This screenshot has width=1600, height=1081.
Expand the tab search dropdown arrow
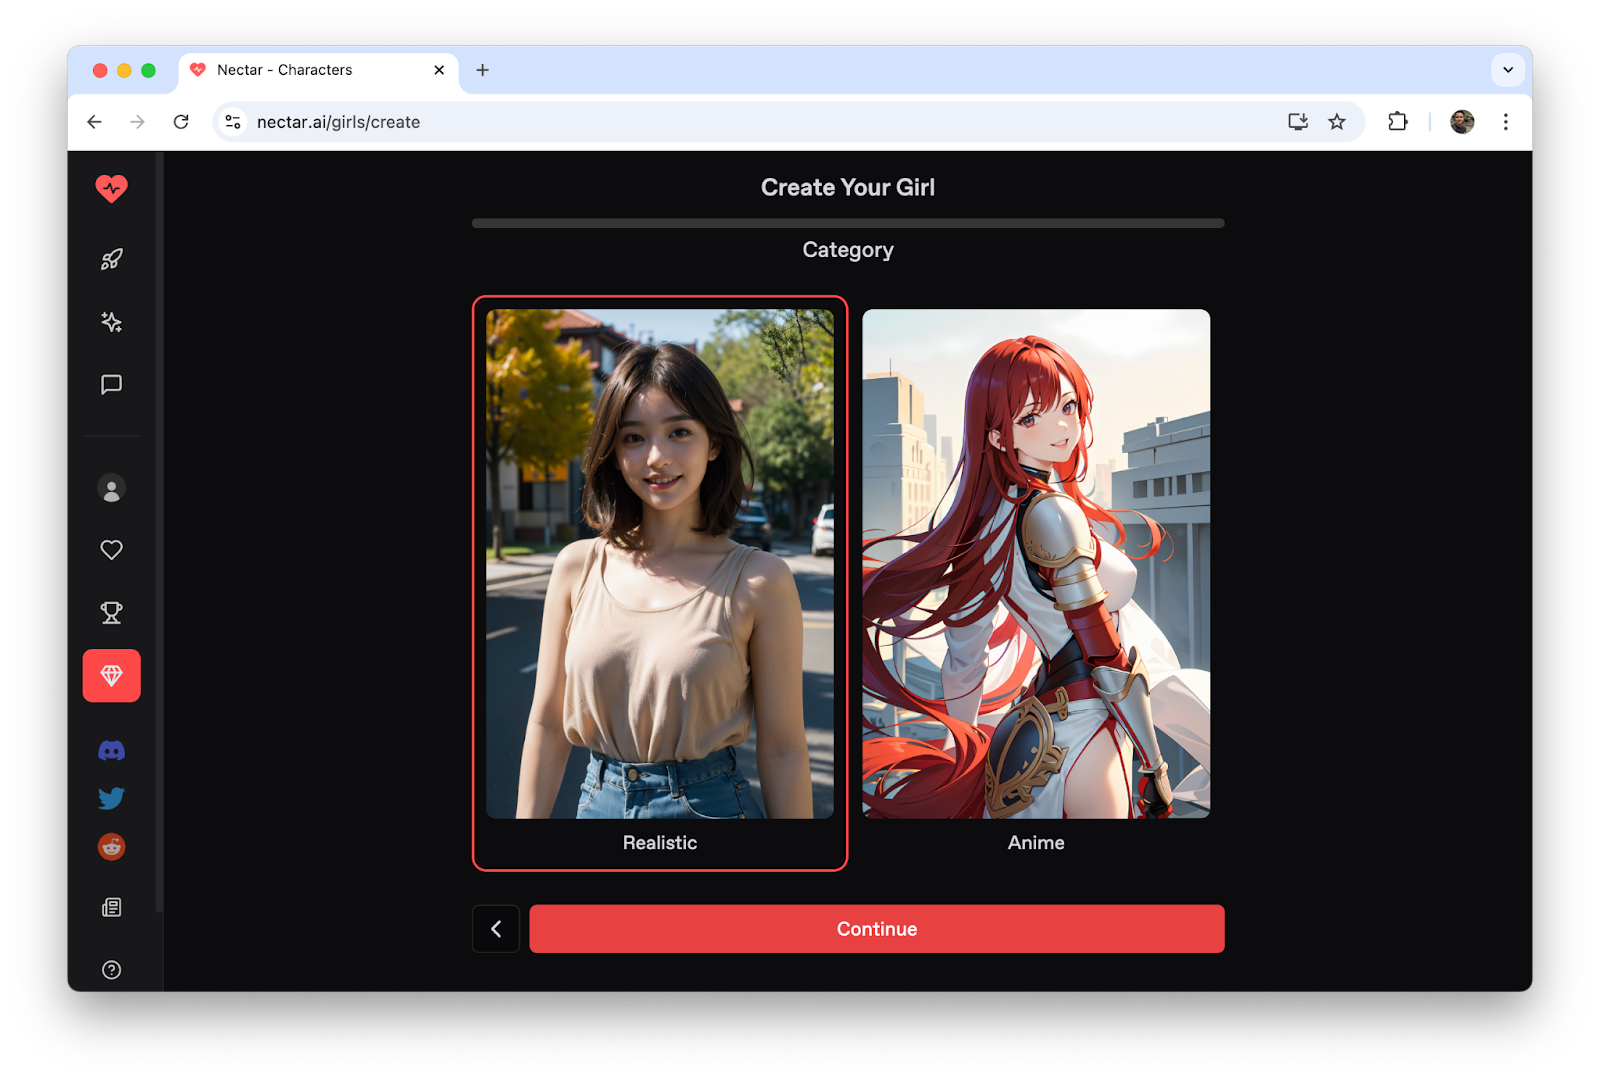coord(1508,70)
